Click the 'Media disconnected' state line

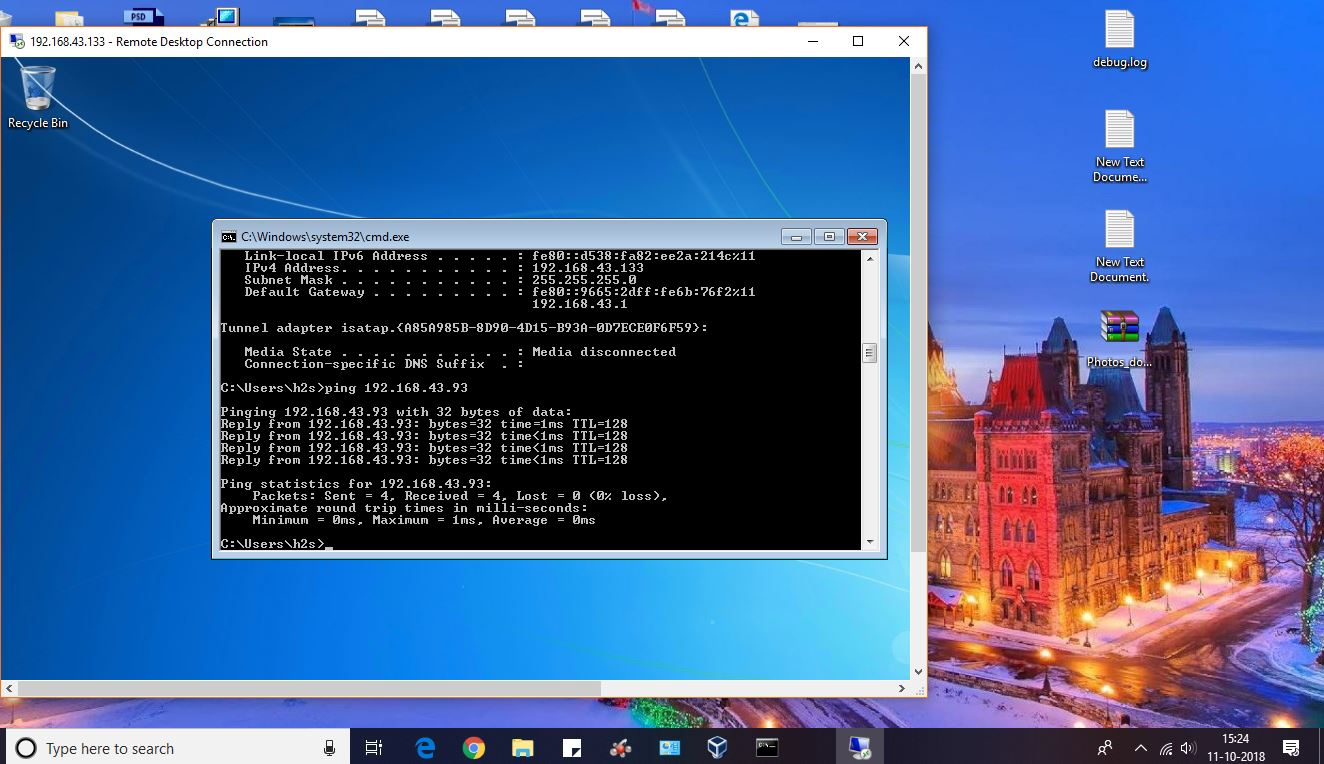click(460, 352)
